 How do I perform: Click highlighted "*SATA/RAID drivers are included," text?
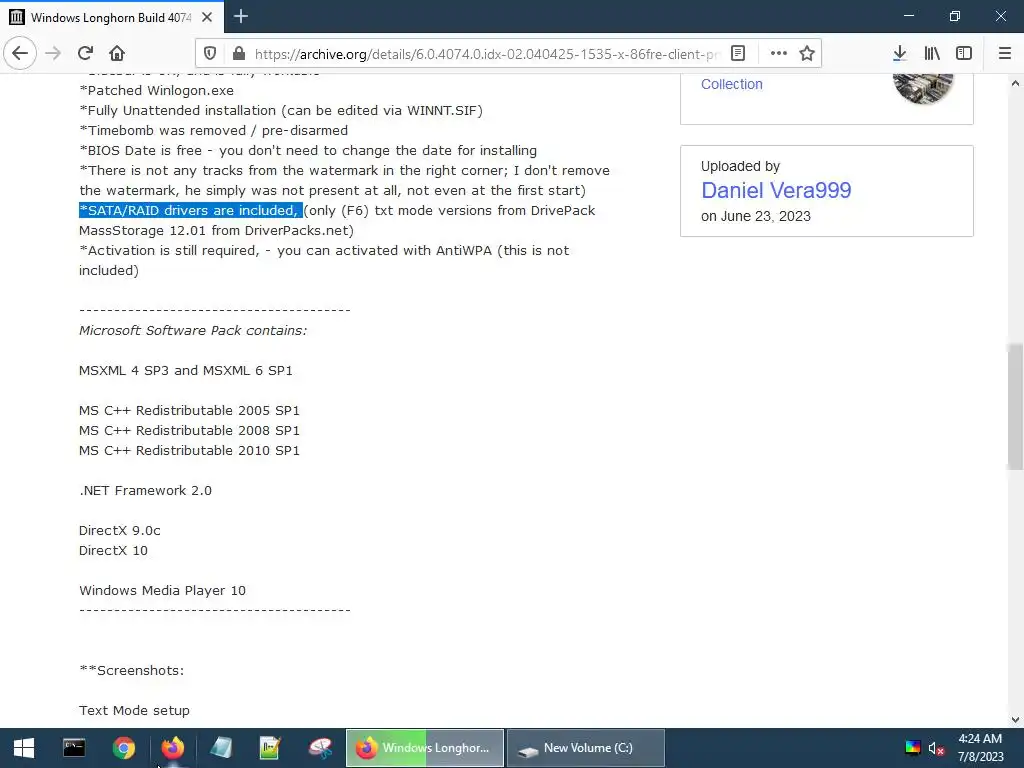(x=191, y=210)
